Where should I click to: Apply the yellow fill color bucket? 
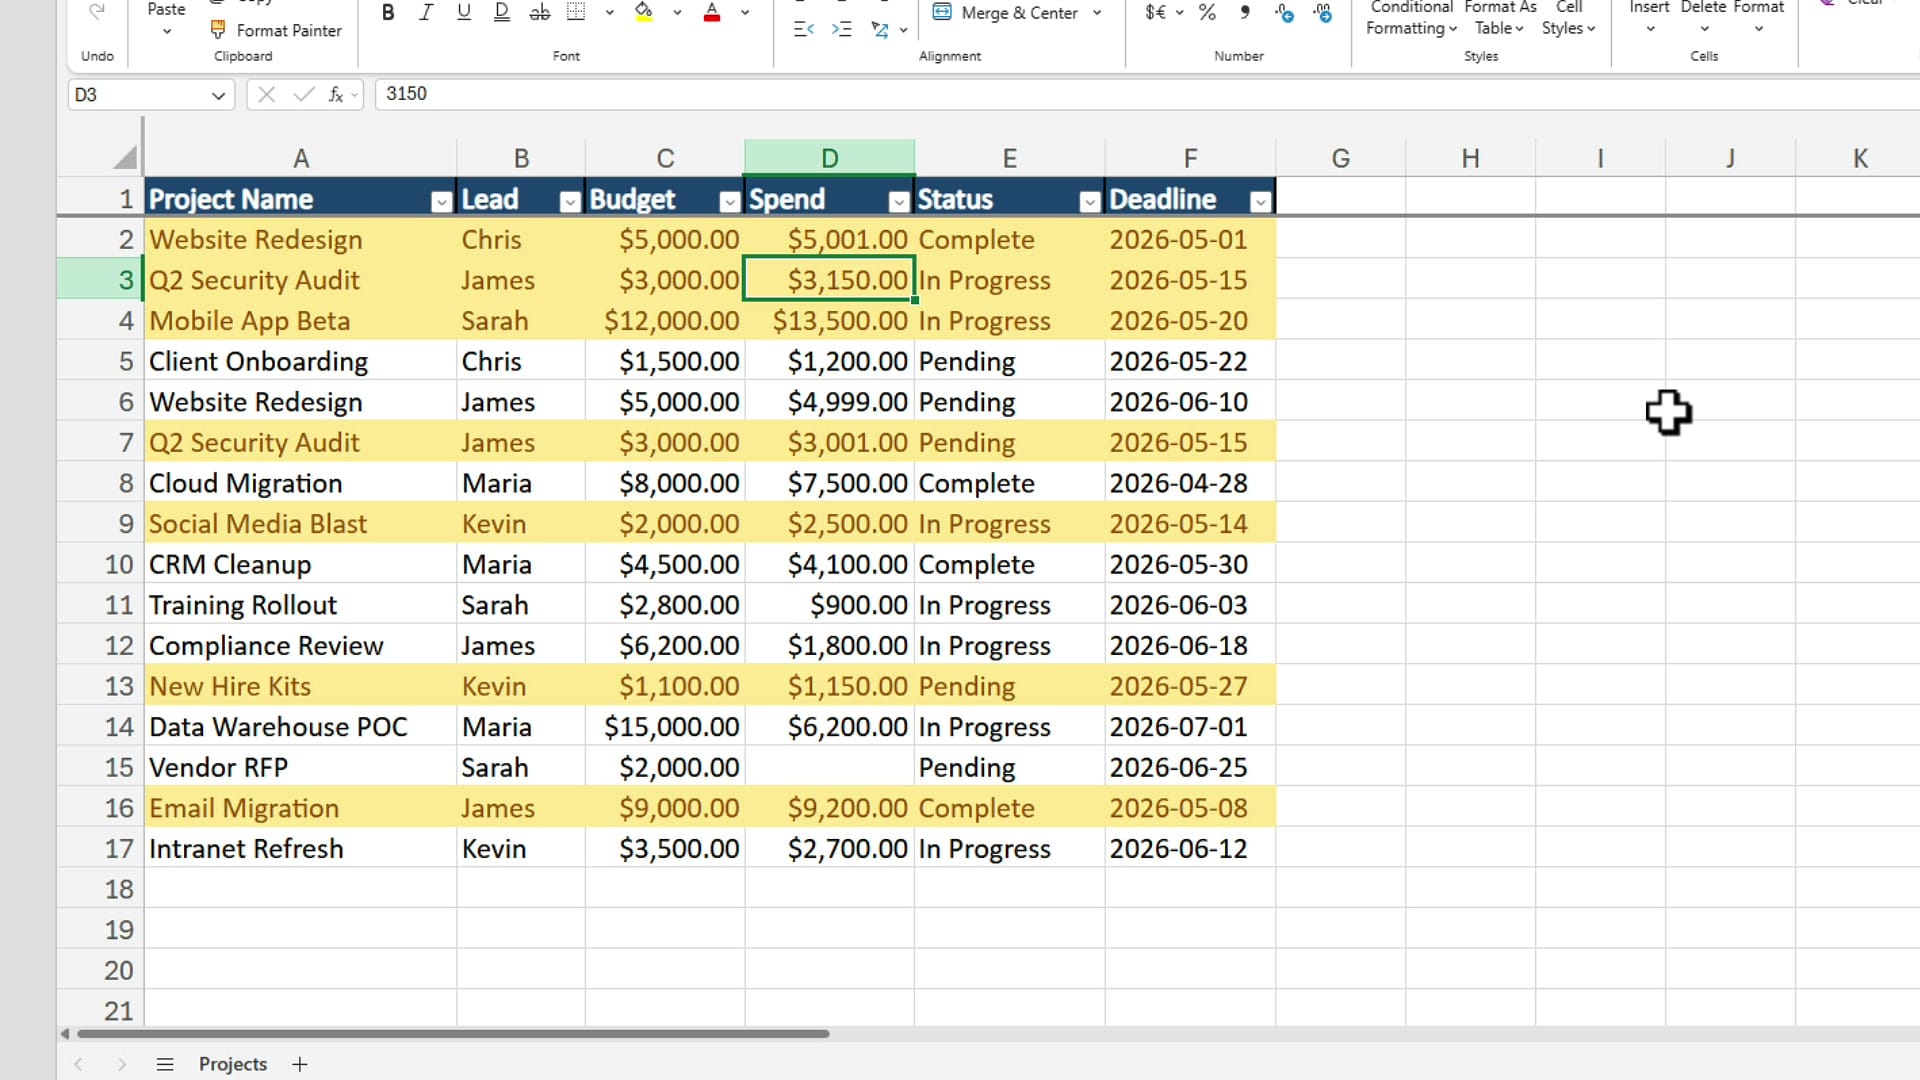point(644,13)
